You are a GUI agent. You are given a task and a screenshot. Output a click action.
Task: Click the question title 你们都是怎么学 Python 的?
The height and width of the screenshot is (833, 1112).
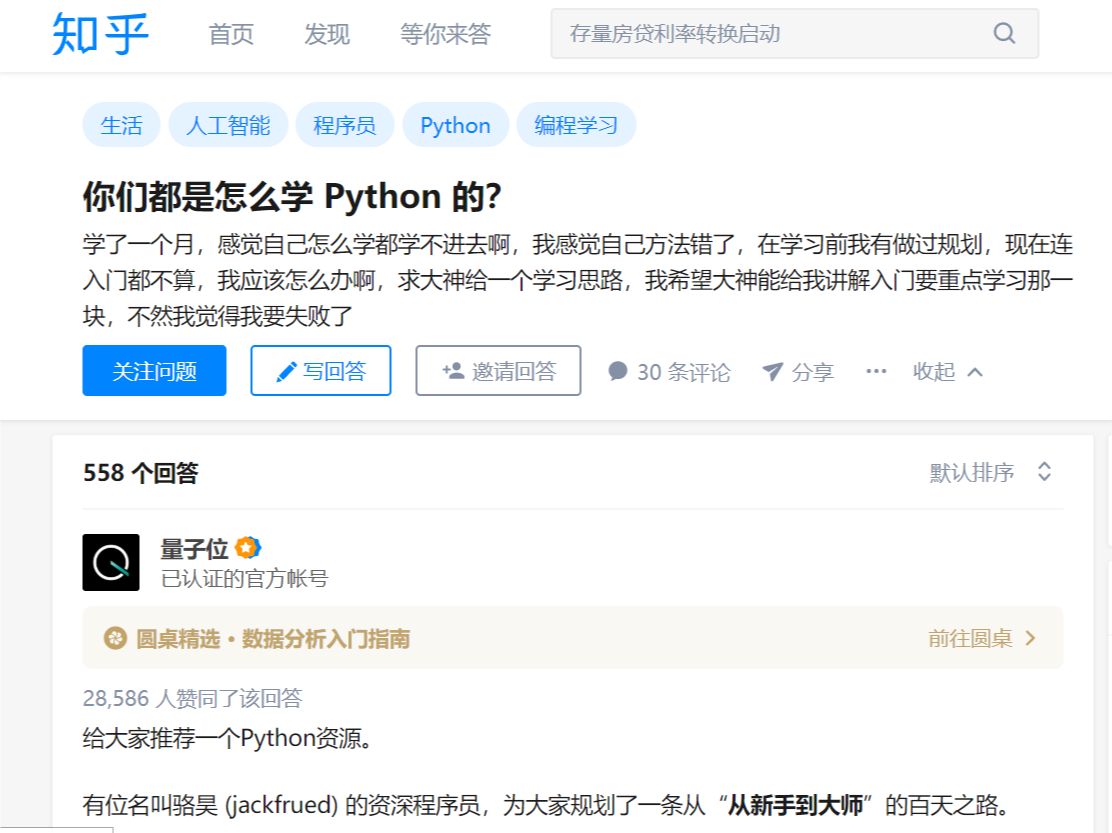[292, 196]
